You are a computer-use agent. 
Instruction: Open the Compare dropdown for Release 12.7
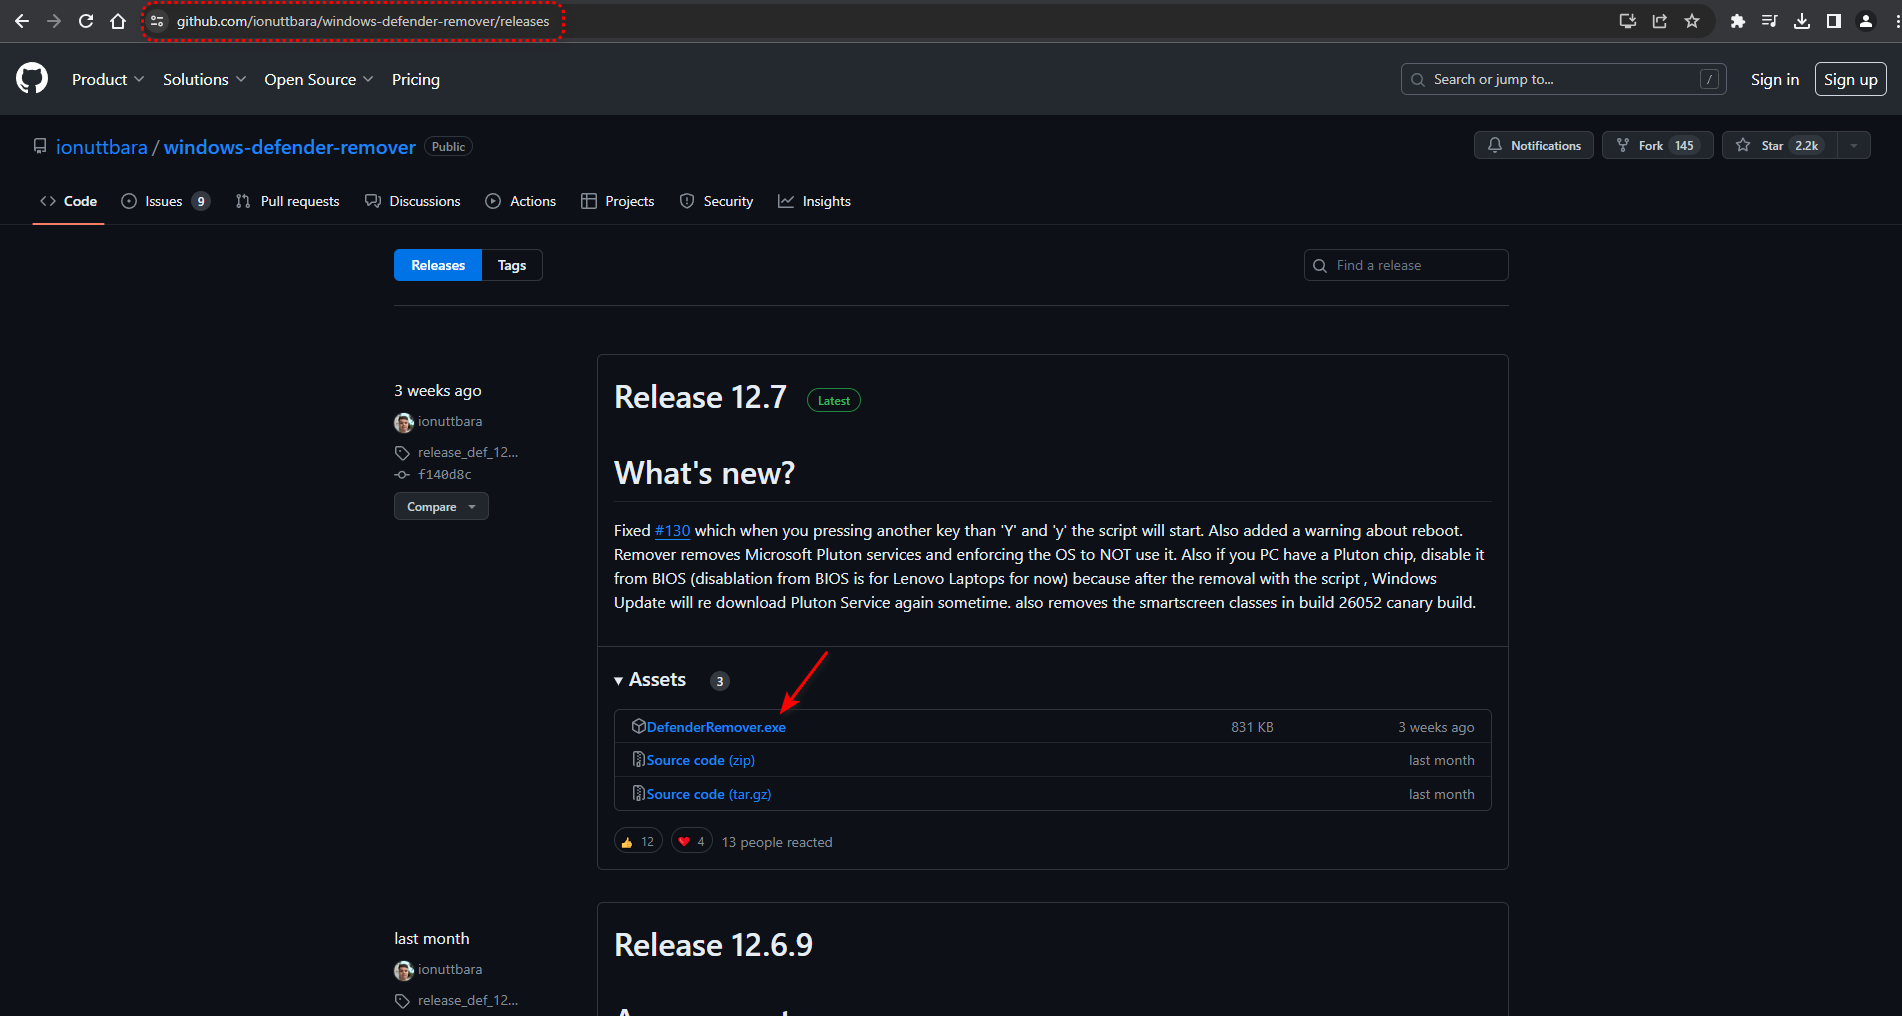tap(441, 507)
